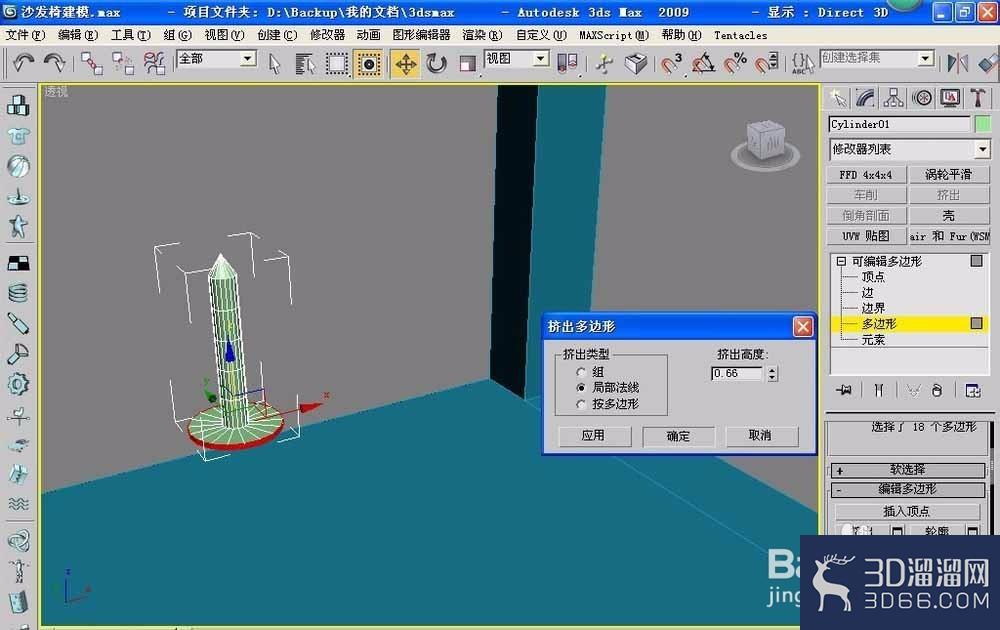Viewport: 1000px width, 630px height.
Task: Open the 渲染(R) menu
Action: [x=482, y=35]
